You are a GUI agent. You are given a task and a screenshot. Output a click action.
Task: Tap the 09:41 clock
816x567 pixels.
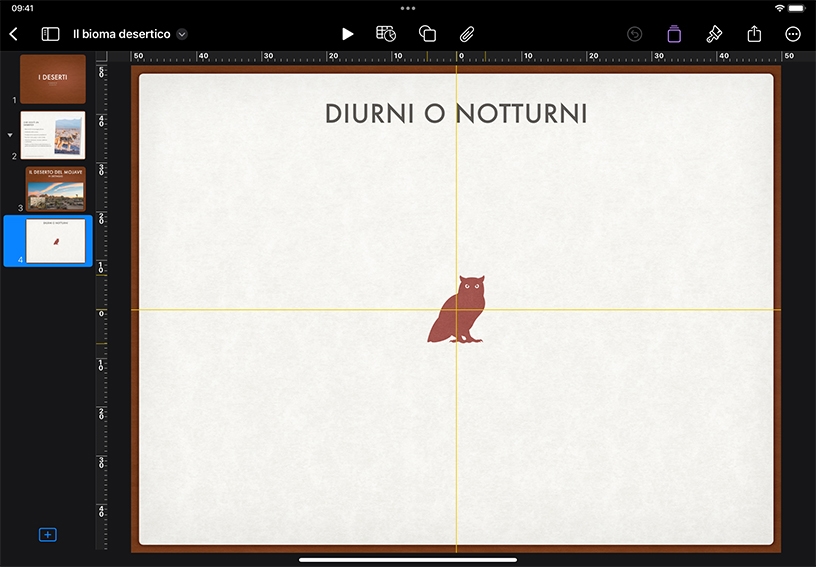pos(22,8)
